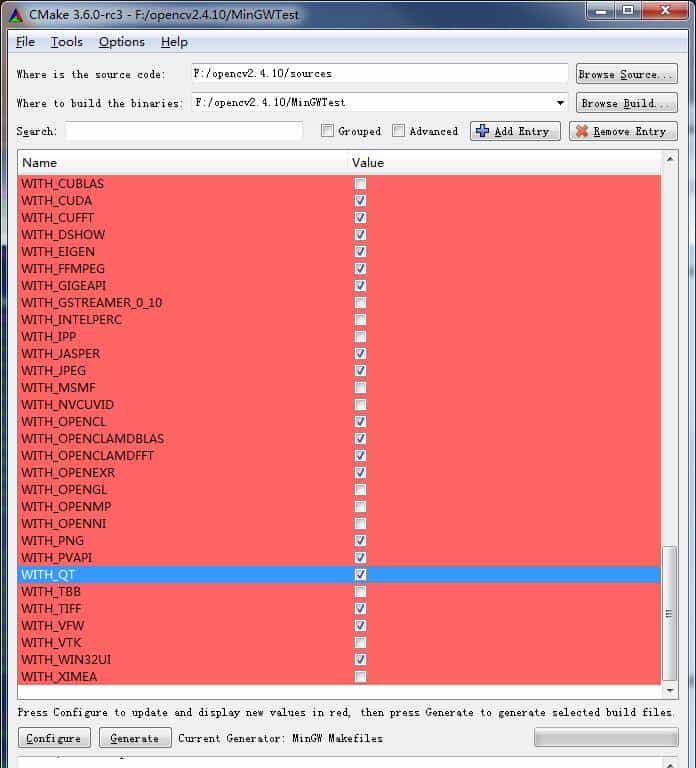Uncheck the WITH_DSHOW checkbox

tap(360, 235)
